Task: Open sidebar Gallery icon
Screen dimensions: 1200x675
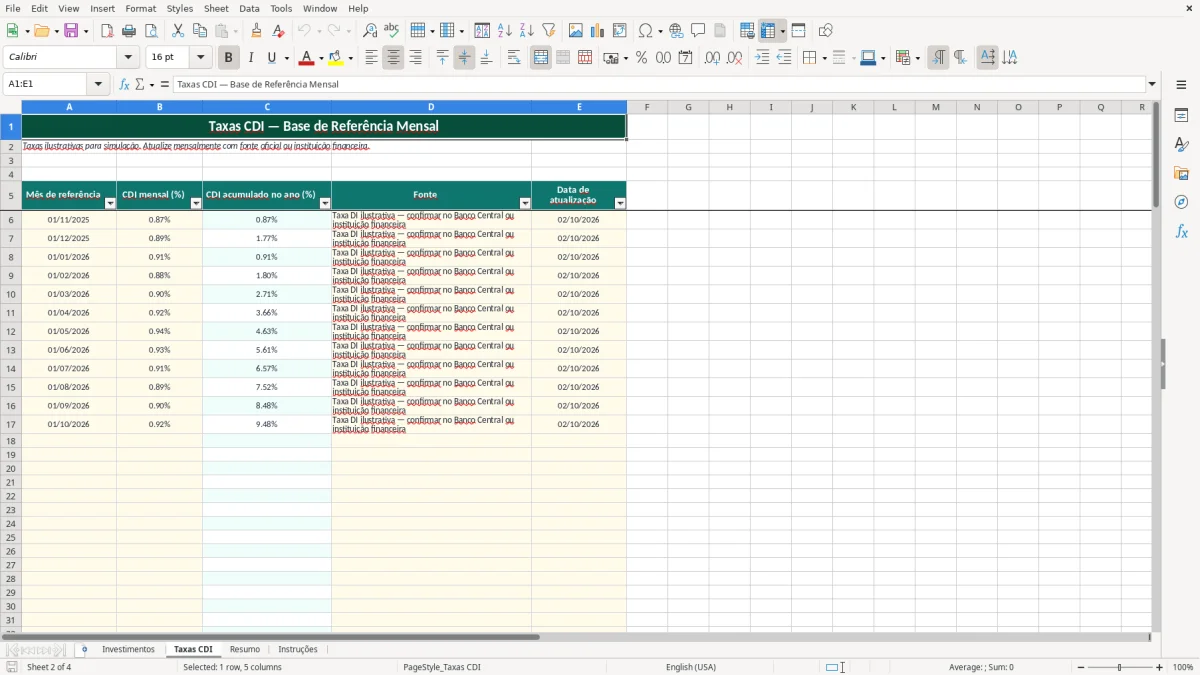Action: click(x=1181, y=173)
